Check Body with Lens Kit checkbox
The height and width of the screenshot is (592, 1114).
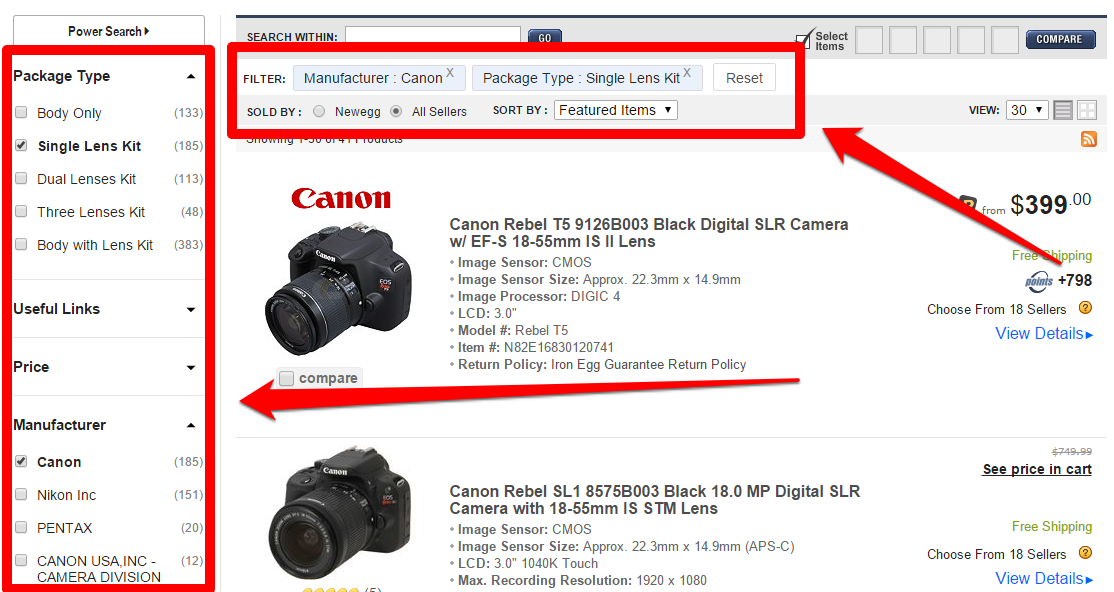pos(21,244)
